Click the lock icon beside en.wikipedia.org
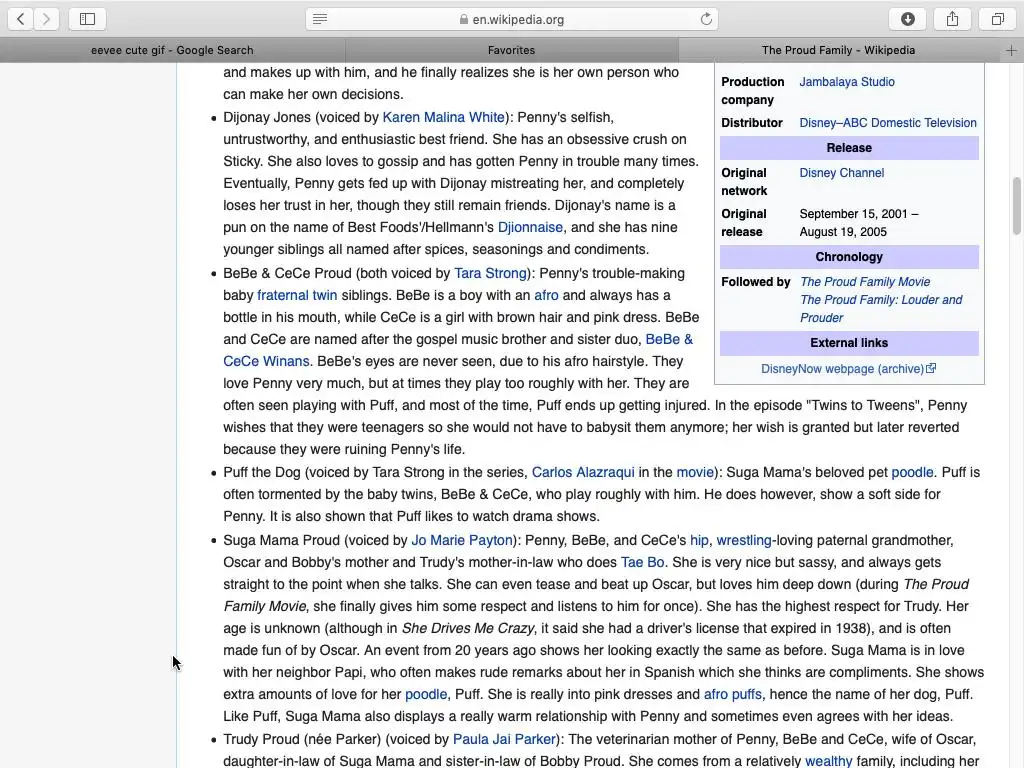1024x768 pixels. pyautogui.click(x=464, y=20)
